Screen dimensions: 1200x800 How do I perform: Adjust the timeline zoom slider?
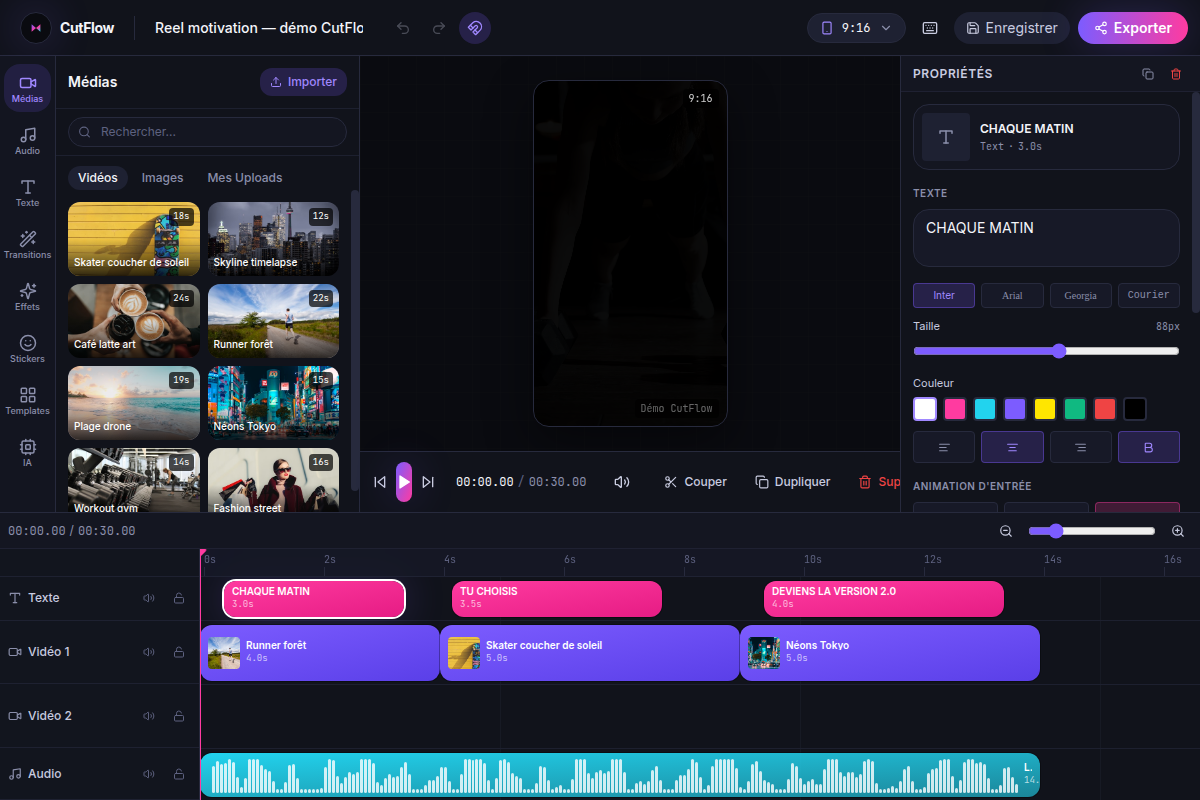click(1092, 531)
